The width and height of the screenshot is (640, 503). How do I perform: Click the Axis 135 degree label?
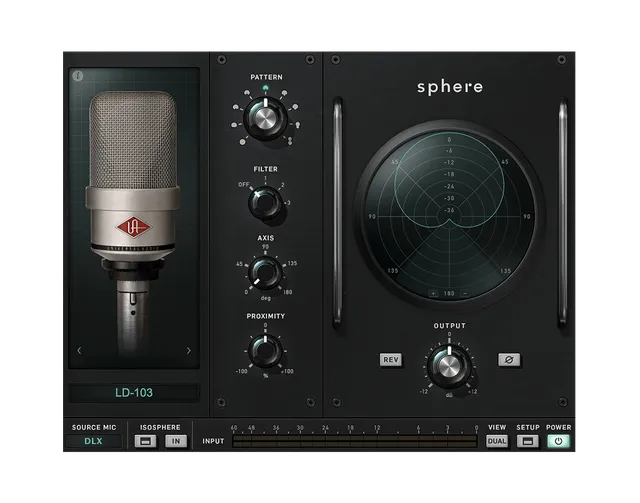pos(292,263)
